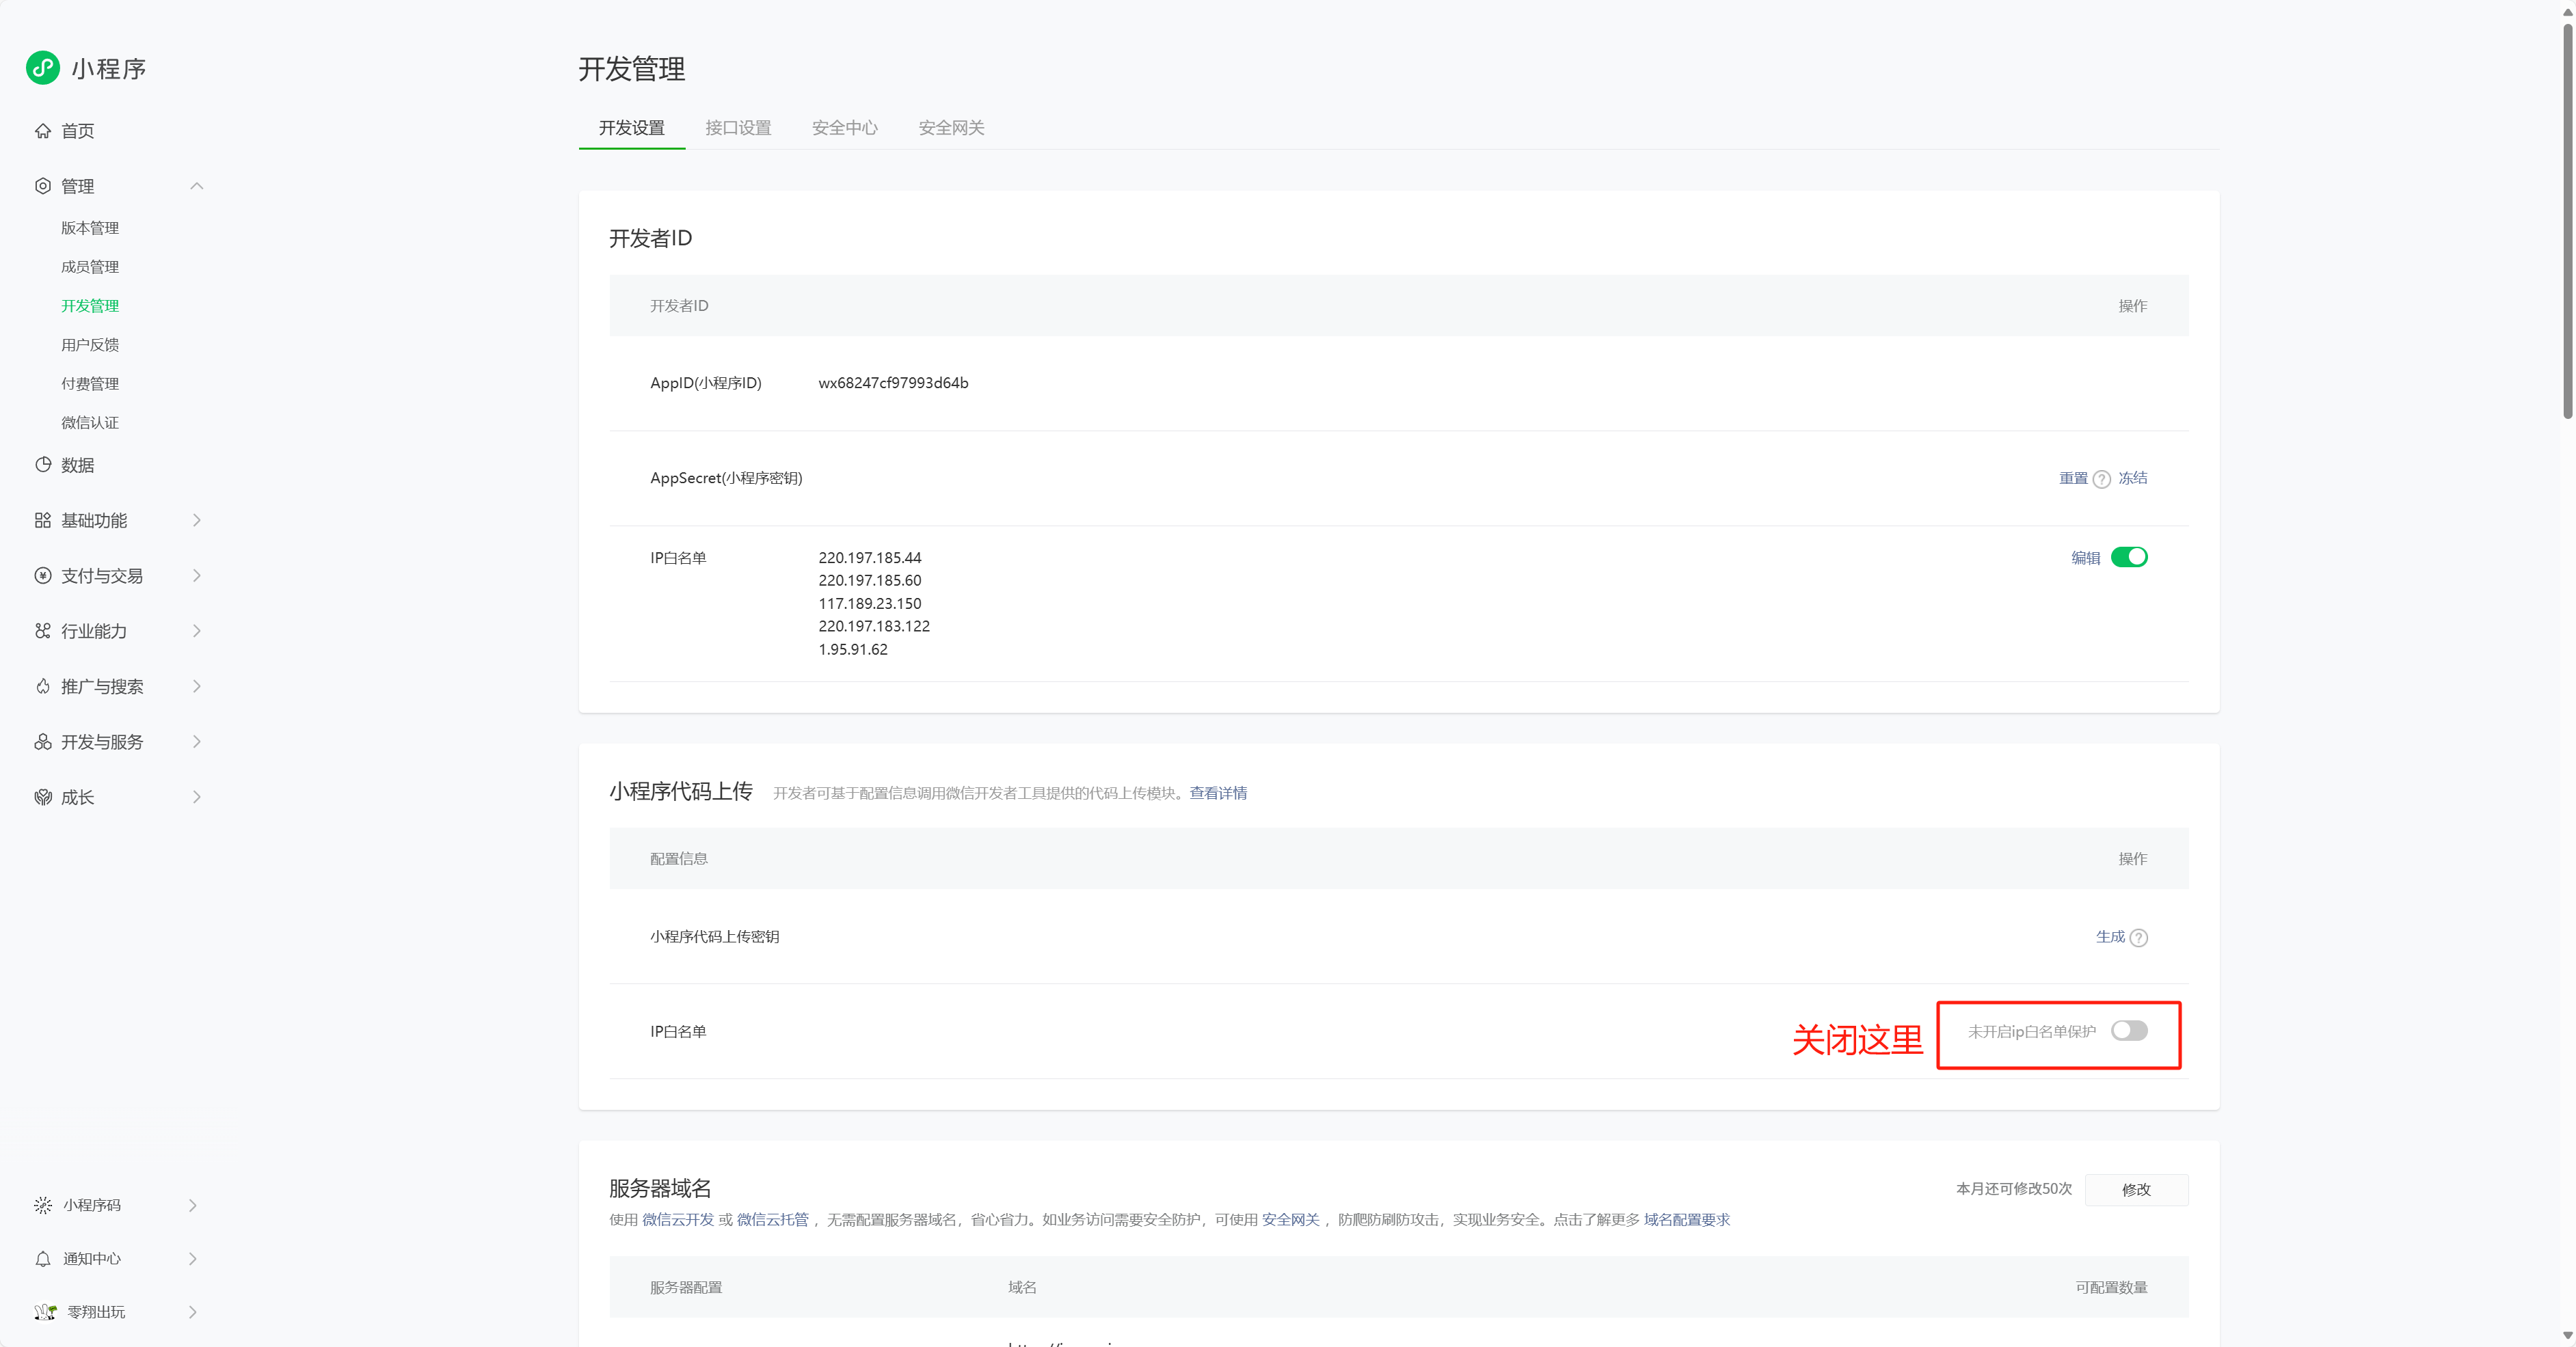
Task: Click the 数据 chart icon in the sidebar
Action: pos(42,465)
